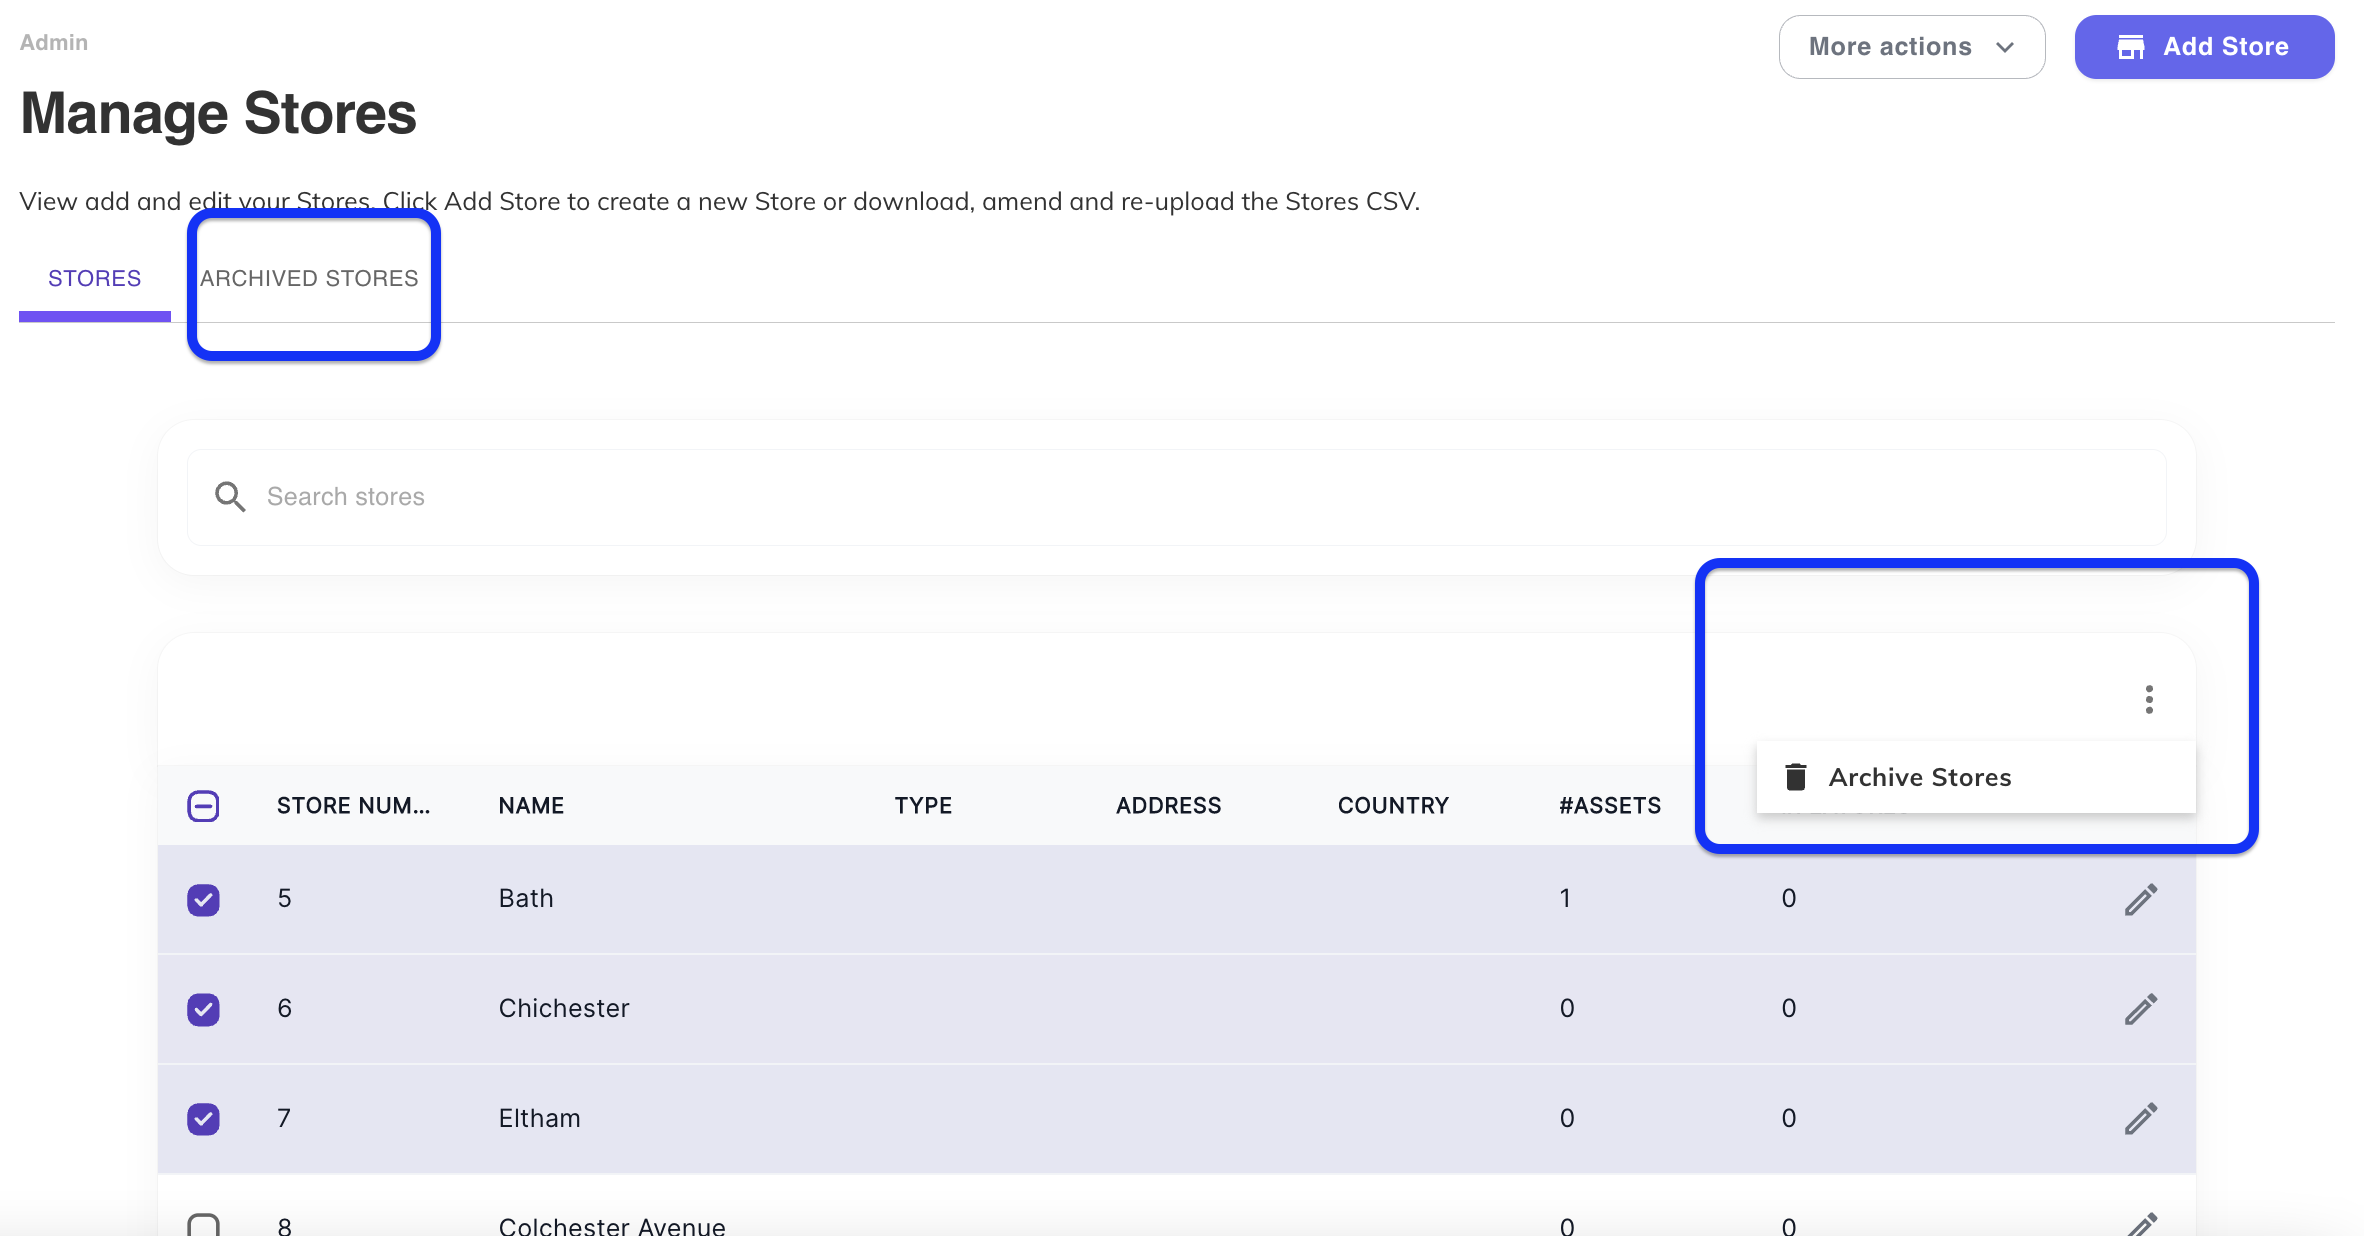This screenshot has height=1236, width=2364.
Task: Click the storefront icon on Add Store
Action: 2131,47
